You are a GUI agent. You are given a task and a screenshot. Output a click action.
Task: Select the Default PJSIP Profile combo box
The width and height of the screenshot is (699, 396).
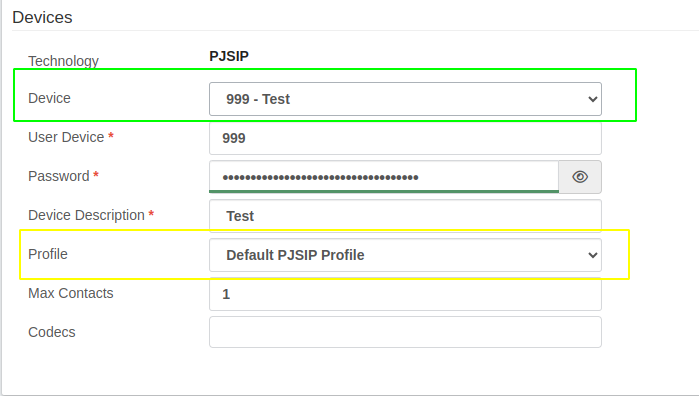405,255
